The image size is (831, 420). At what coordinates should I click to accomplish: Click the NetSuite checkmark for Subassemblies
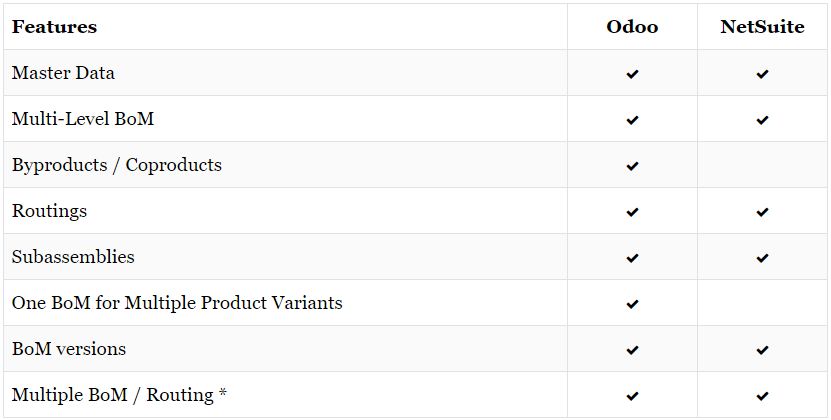762,258
